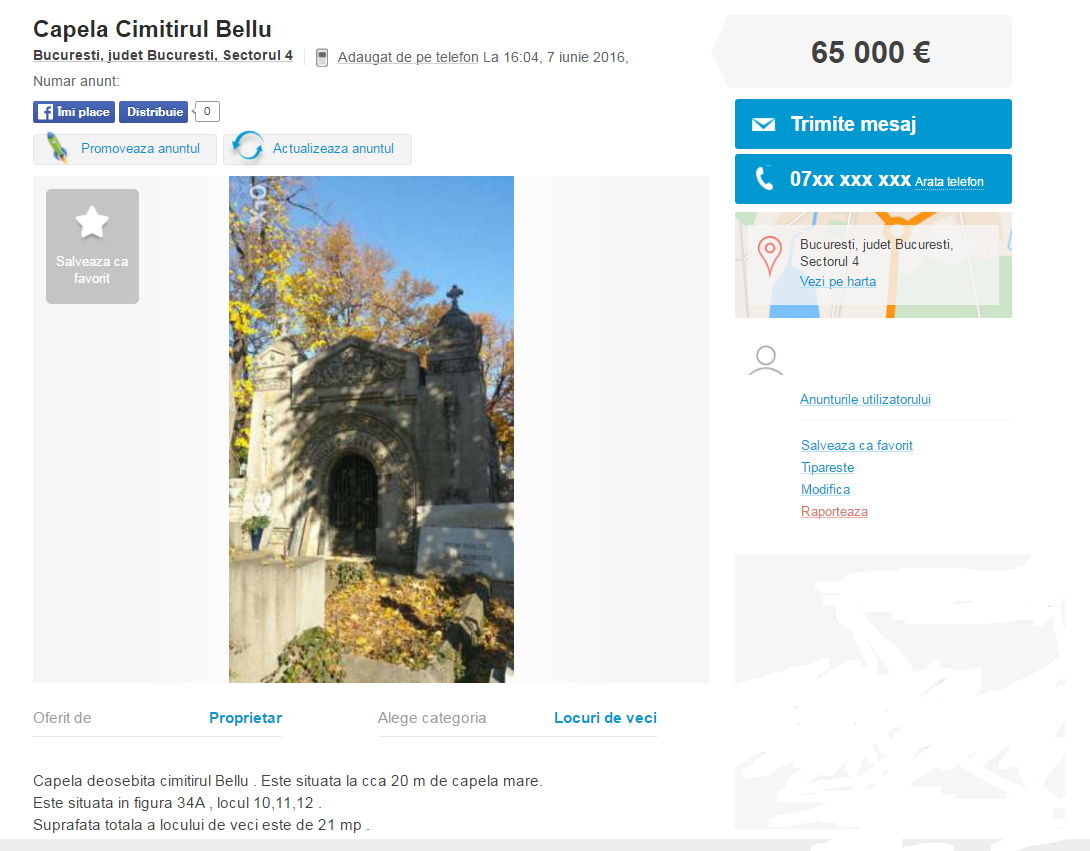Screen dimensions: 1090x851
Task: Click the phone handset icon beside the phone number
Action: point(764,179)
